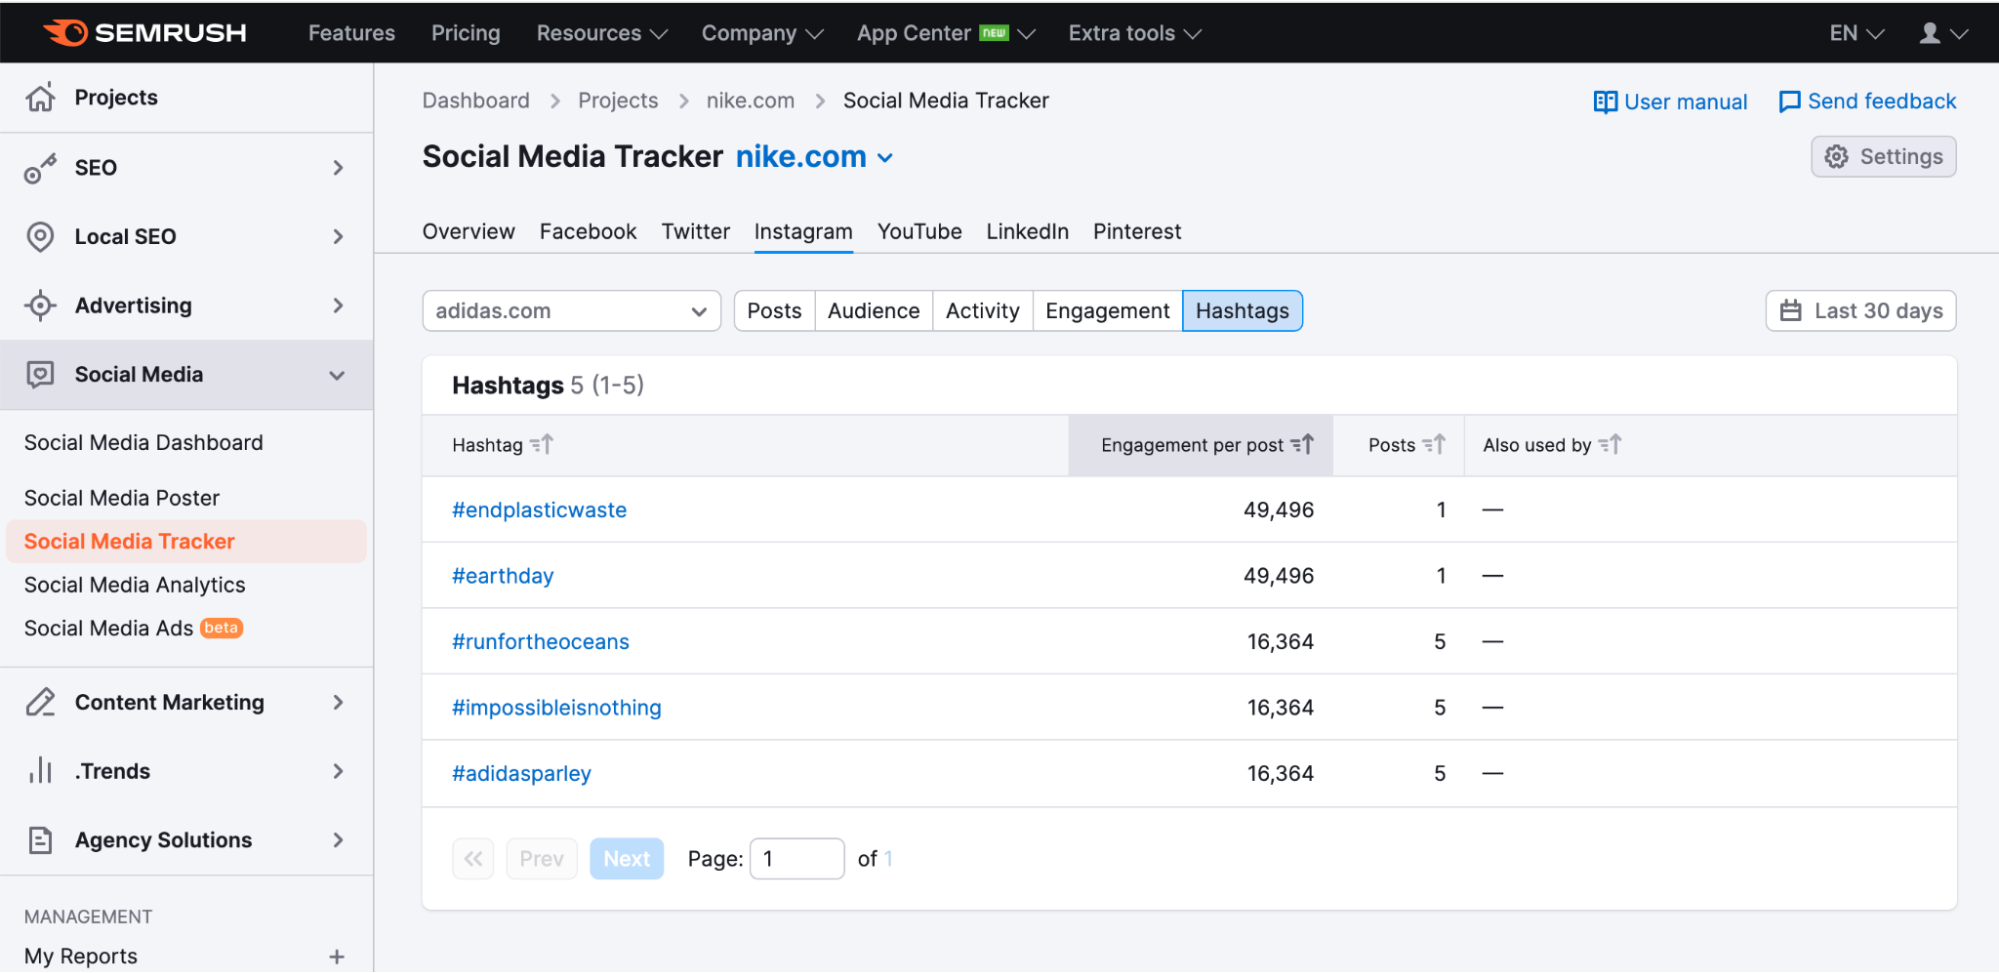The width and height of the screenshot is (1999, 973).
Task: Switch to the Facebook tab
Action: point(588,232)
